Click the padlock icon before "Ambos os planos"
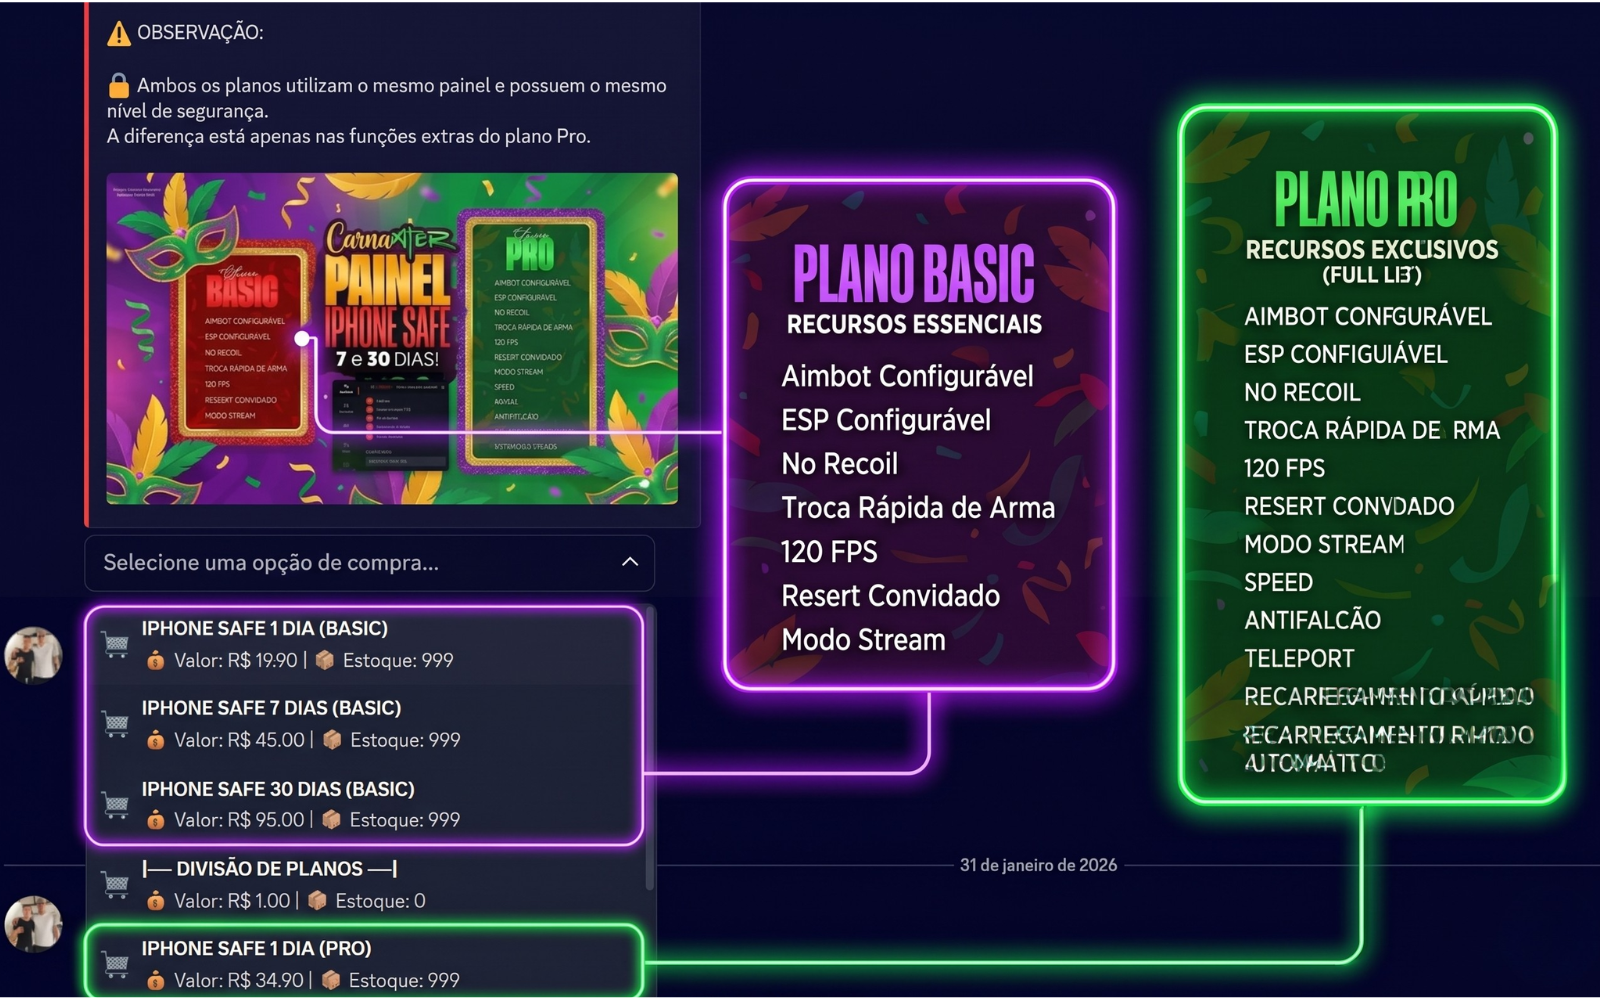 pyautogui.click(x=119, y=85)
